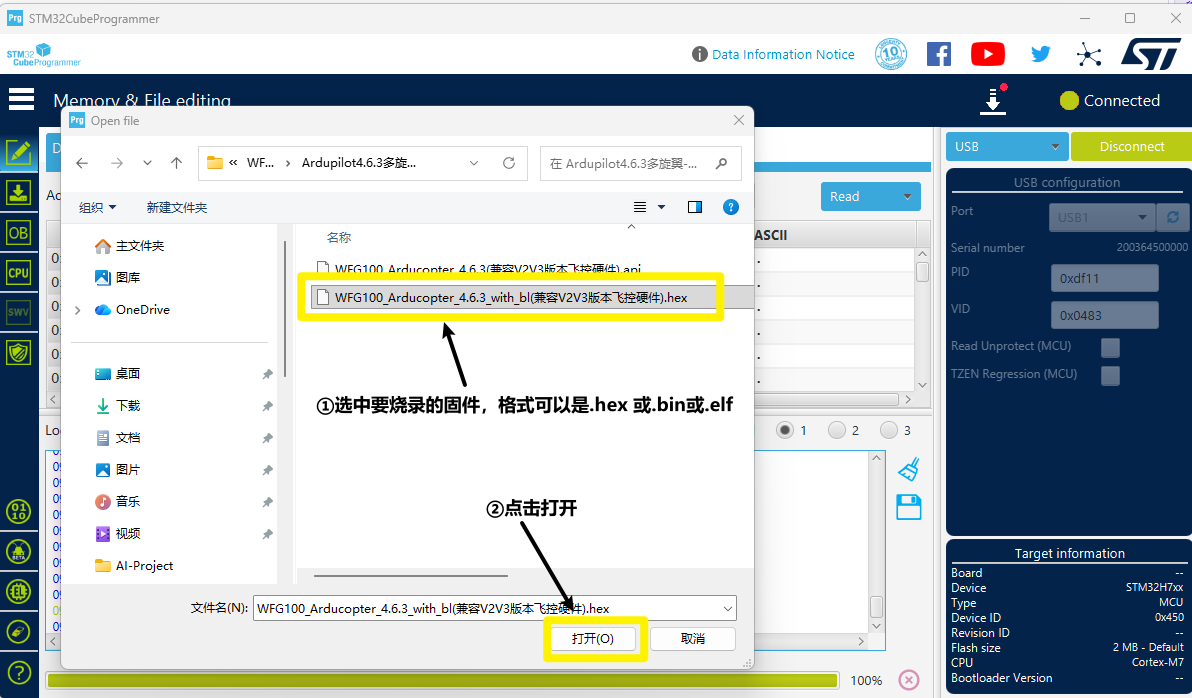The height and width of the screenshot is (698, 1192).
Task: Select 图库 in navigation pane
Action: [x=128, y=278]
